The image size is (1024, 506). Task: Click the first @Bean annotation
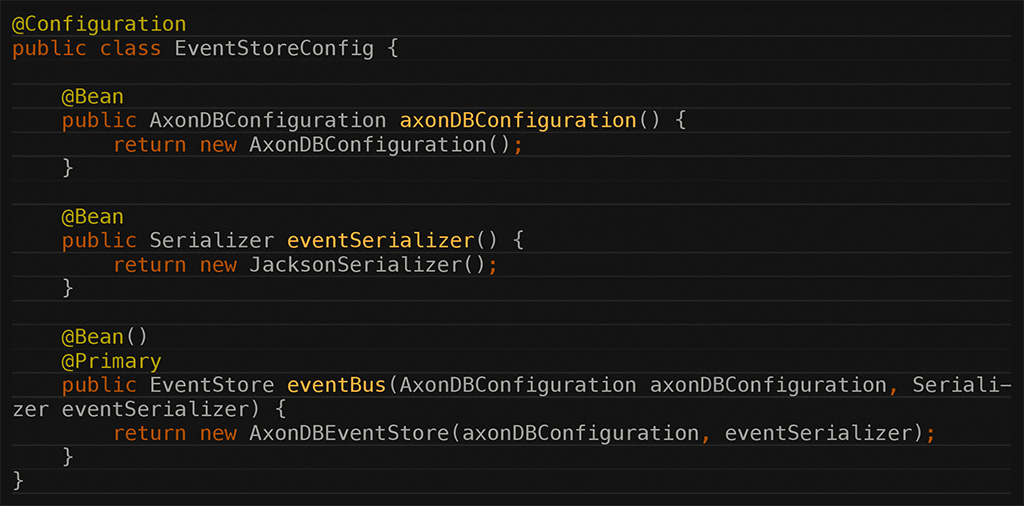coord(93,97)
